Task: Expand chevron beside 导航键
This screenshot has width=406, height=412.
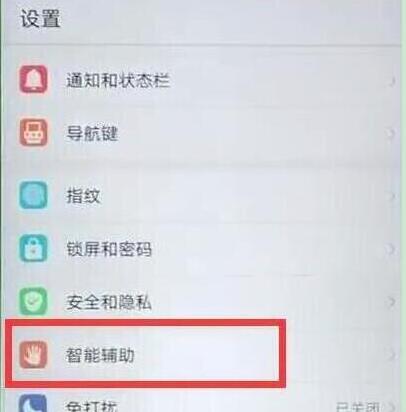Action: pyautogui.click(x=392, y=133)
